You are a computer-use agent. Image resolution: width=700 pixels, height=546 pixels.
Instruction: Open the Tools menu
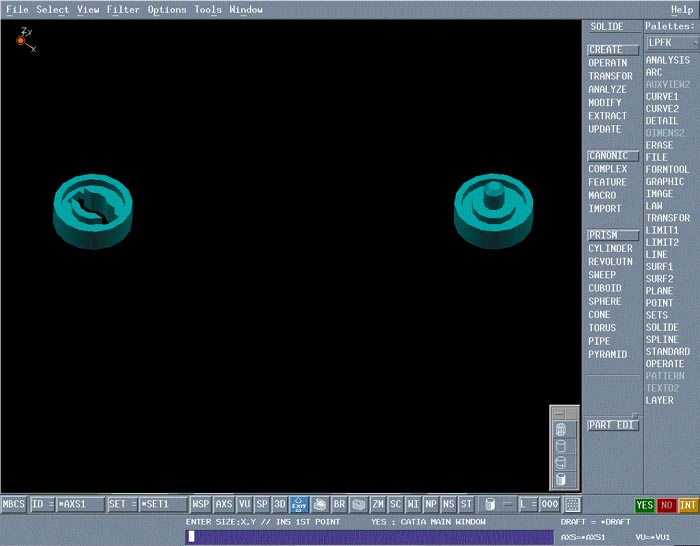pyautogui.click(x=208, y=10)
